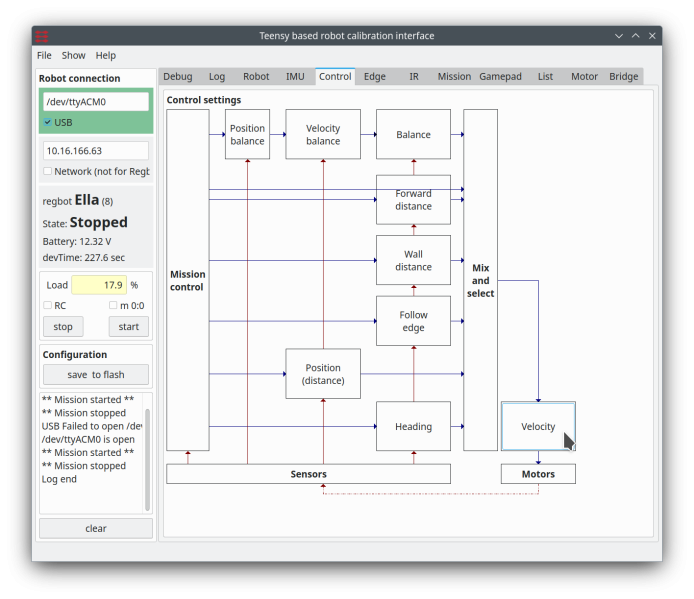Image resolution: width=694 pixels, height=599 pixels.
Task: Open the Position (distance) controller block
Action: 323,374
